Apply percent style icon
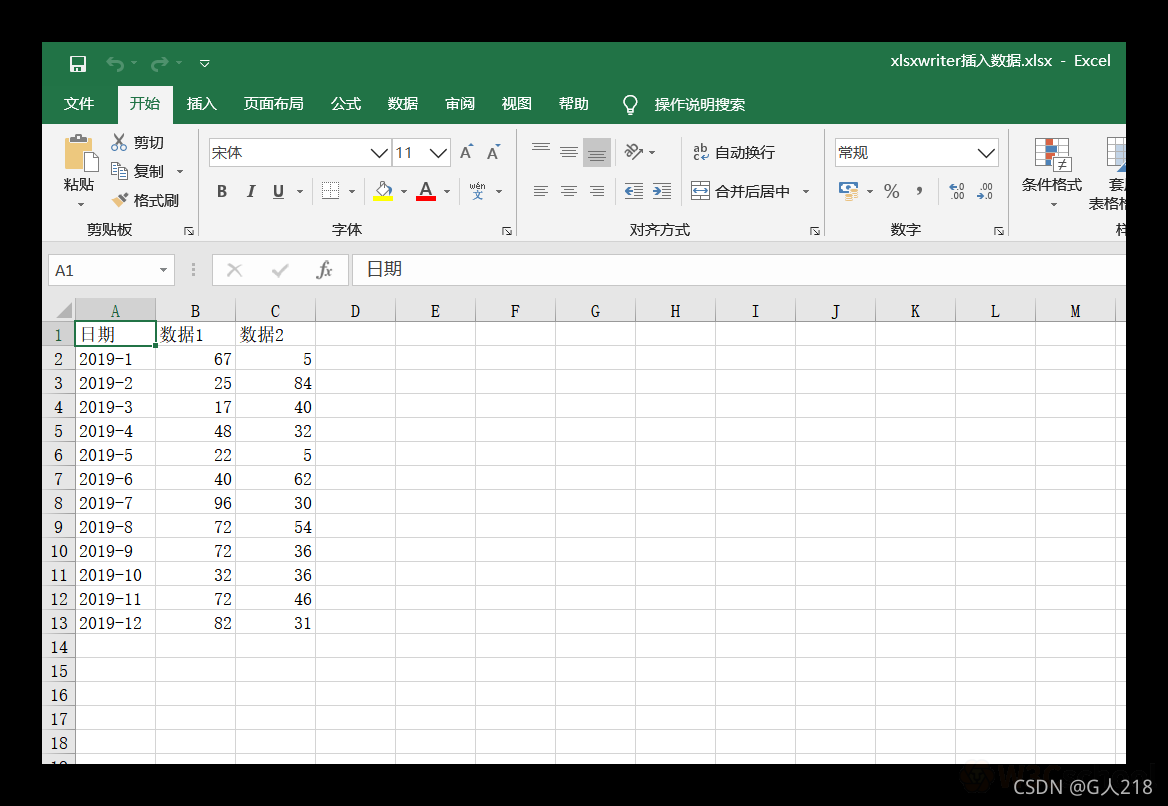The height and width of the screenshot is (806, 1168). coord(892,191)
